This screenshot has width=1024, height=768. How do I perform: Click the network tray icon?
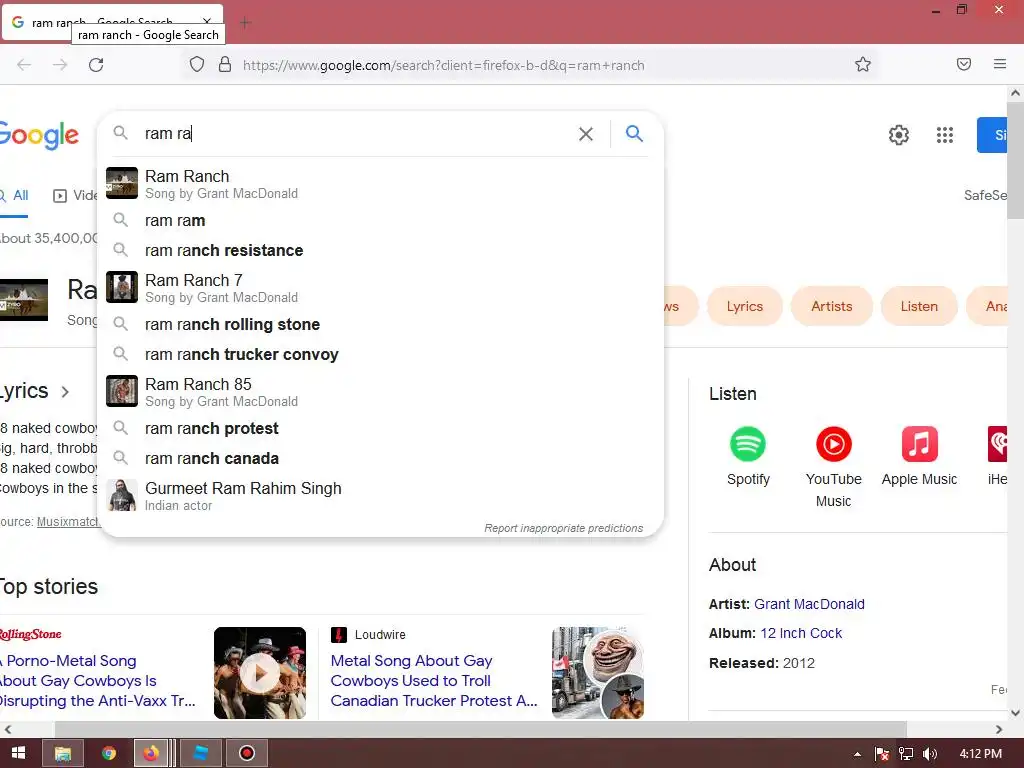906,754
